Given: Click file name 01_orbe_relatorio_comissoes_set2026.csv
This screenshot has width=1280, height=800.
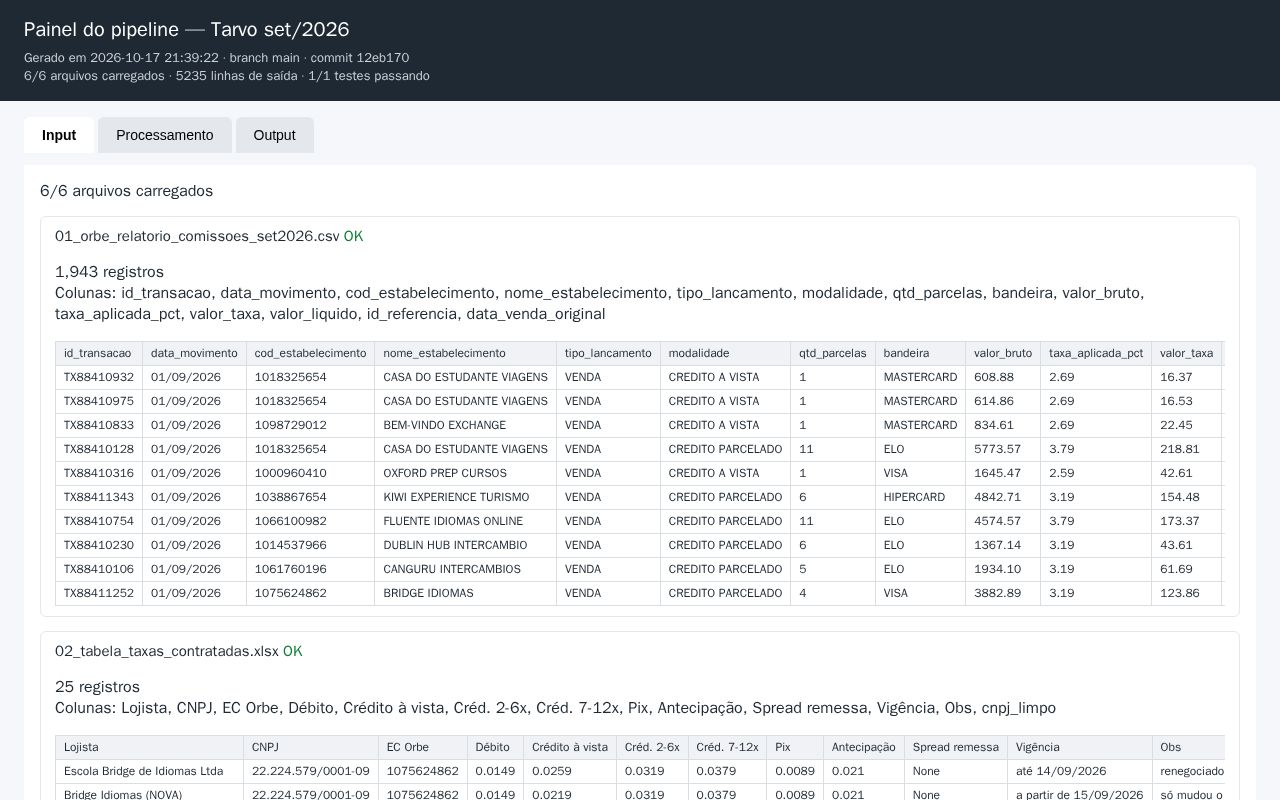Looking at the screenshot, I should coord(197,237).
